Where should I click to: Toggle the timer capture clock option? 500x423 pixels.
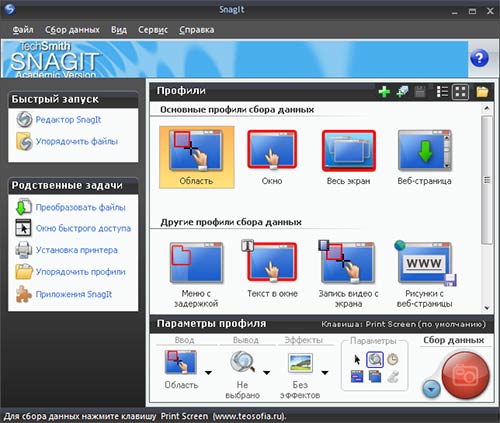click(393, 359)
